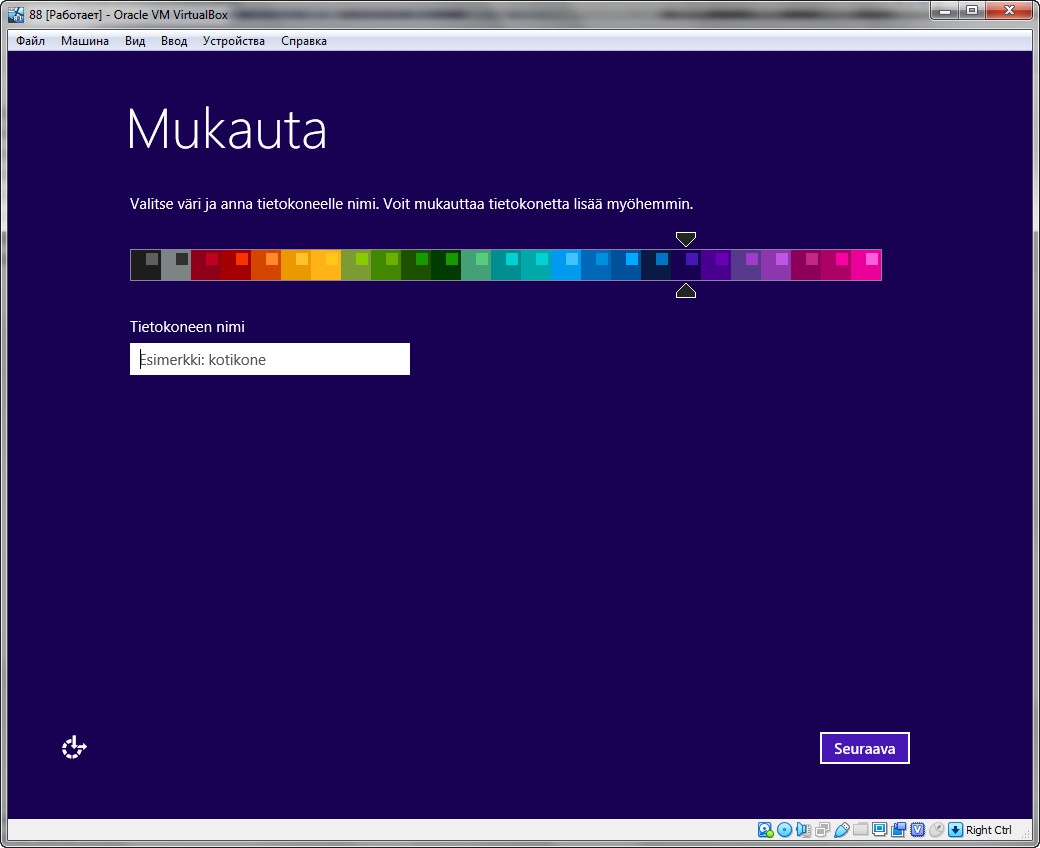Click the Seuraava button
Image resolution: width=1040 pixels, height=848 pixels.
[864, 748]
